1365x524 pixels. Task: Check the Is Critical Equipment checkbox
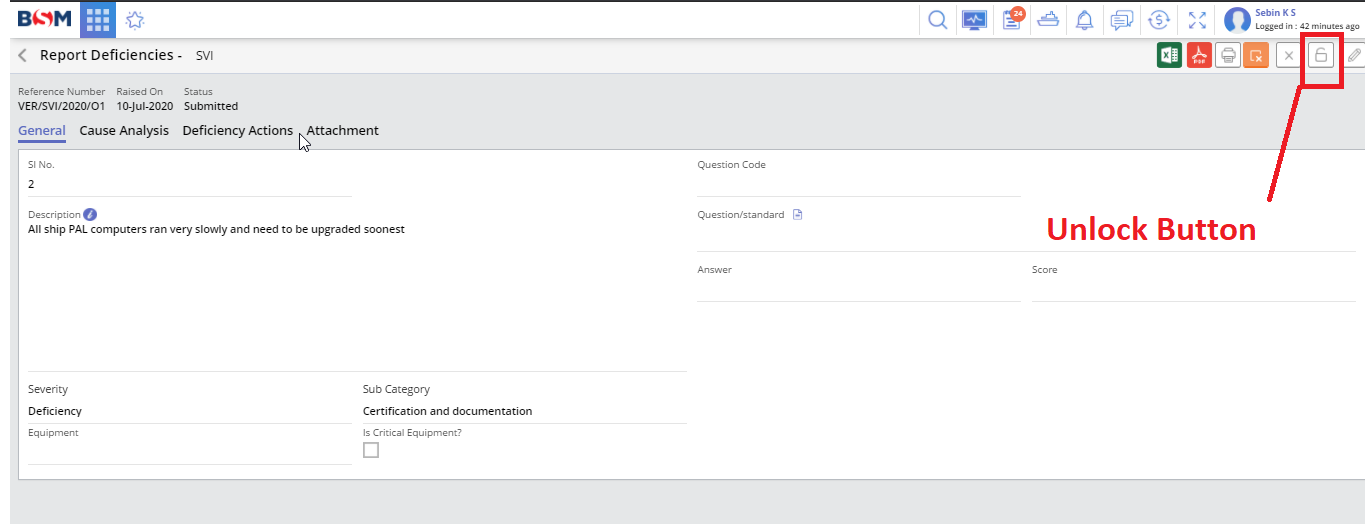click(x=371, y=450)
